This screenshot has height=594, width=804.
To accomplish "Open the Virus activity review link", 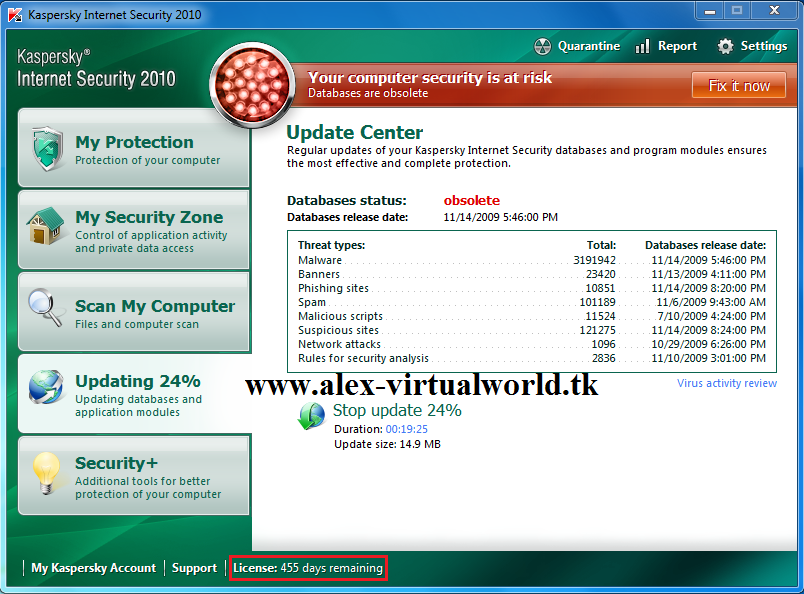I will [726, 383].
